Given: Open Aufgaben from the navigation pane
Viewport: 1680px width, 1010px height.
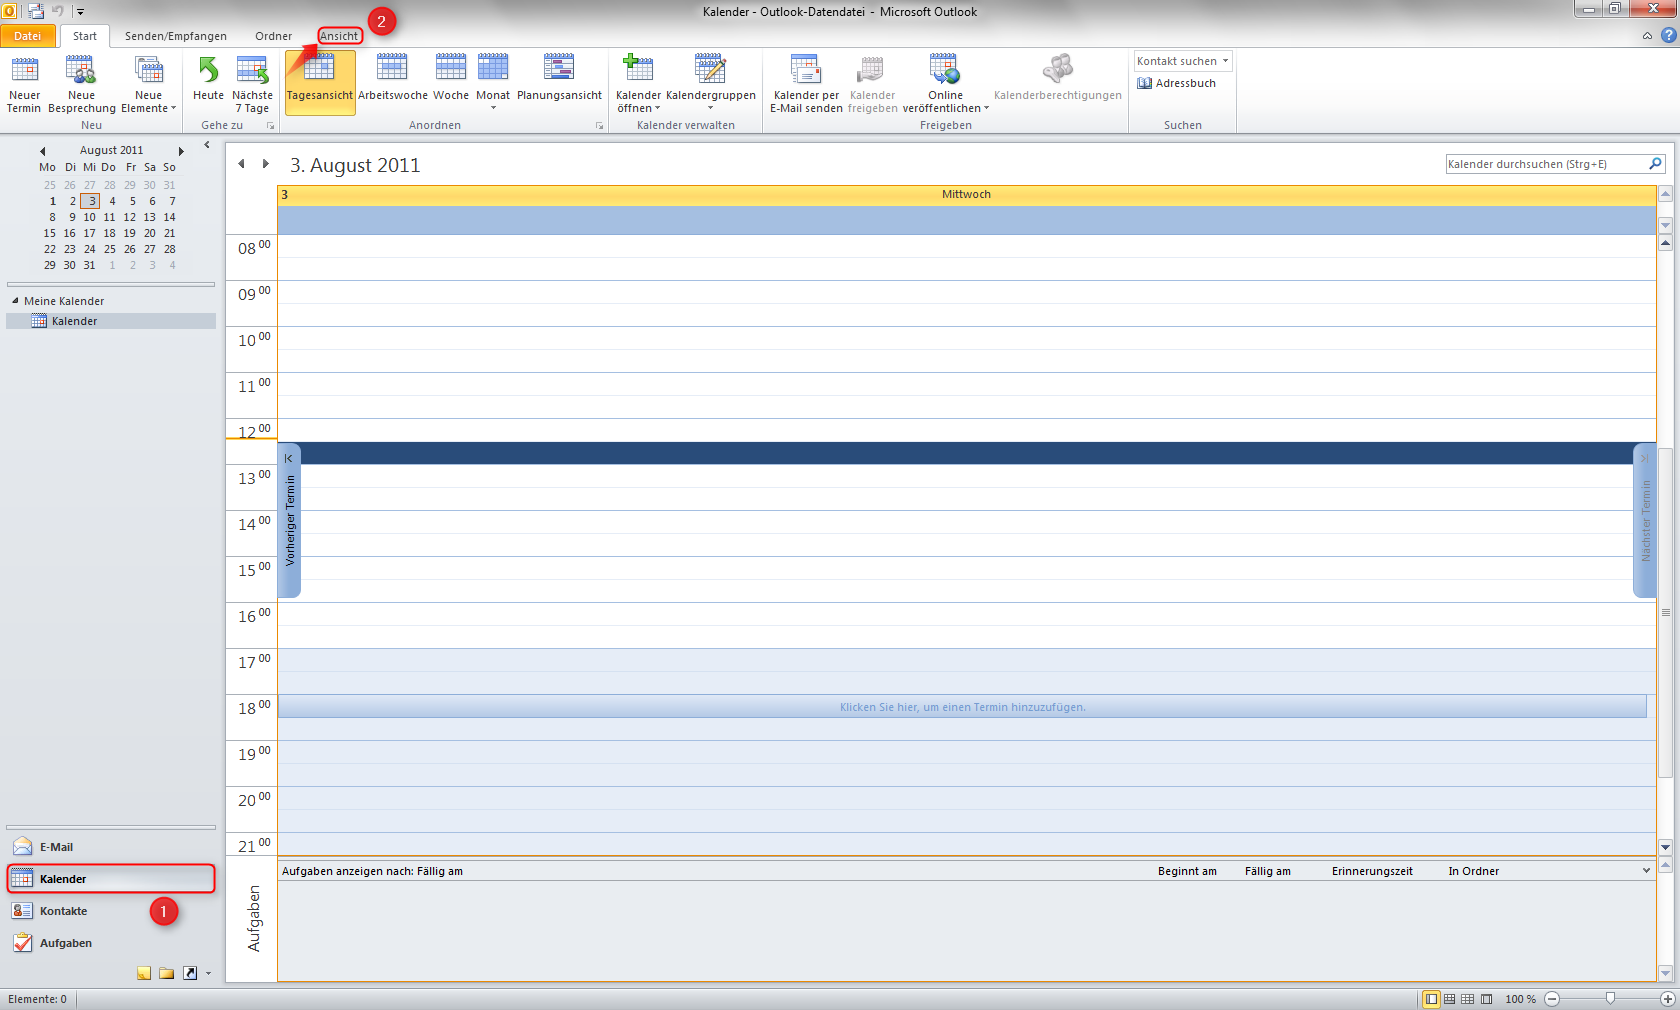Looking at the screenshot, I should coord(65,943).
